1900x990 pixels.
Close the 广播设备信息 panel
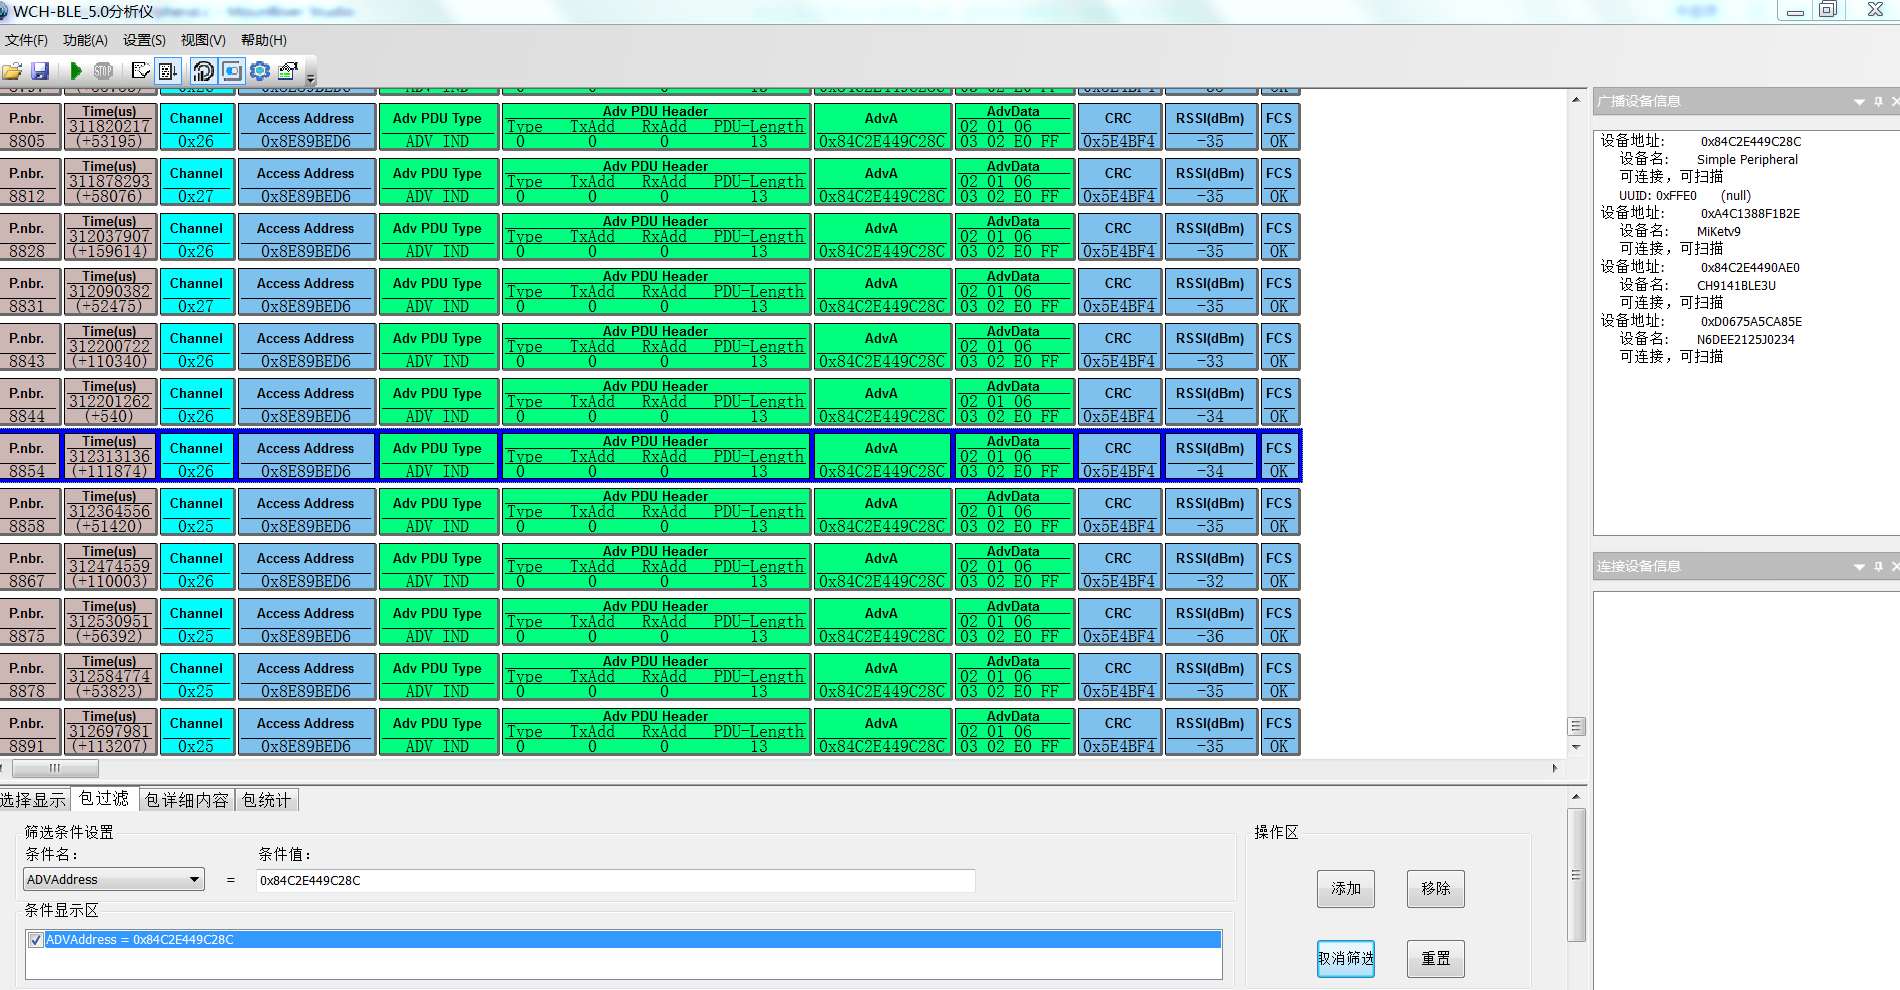tap(1895, 102)
